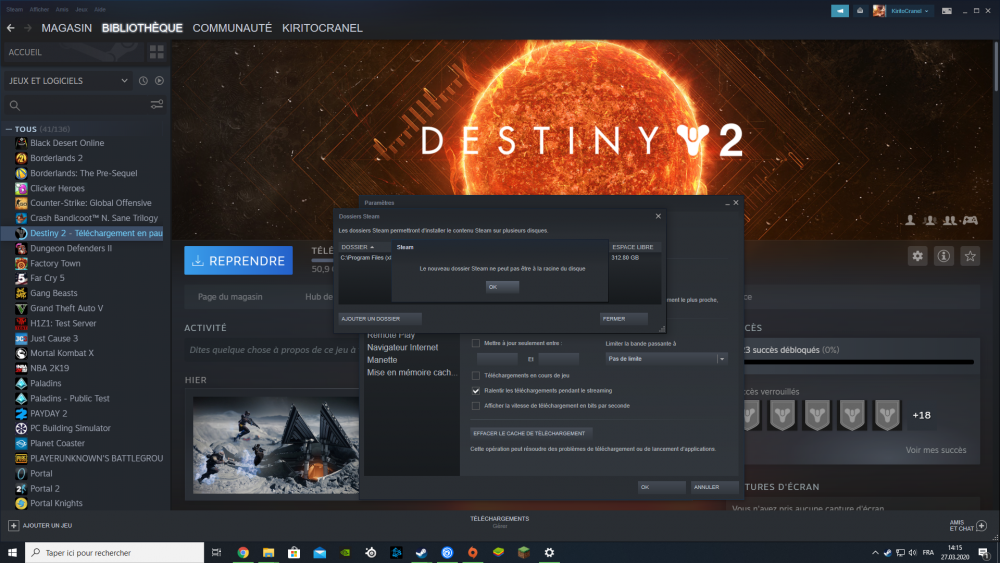Click the game settings gear icon
1000x563 pixels.
pyautogui.click(x=917, y=256)
